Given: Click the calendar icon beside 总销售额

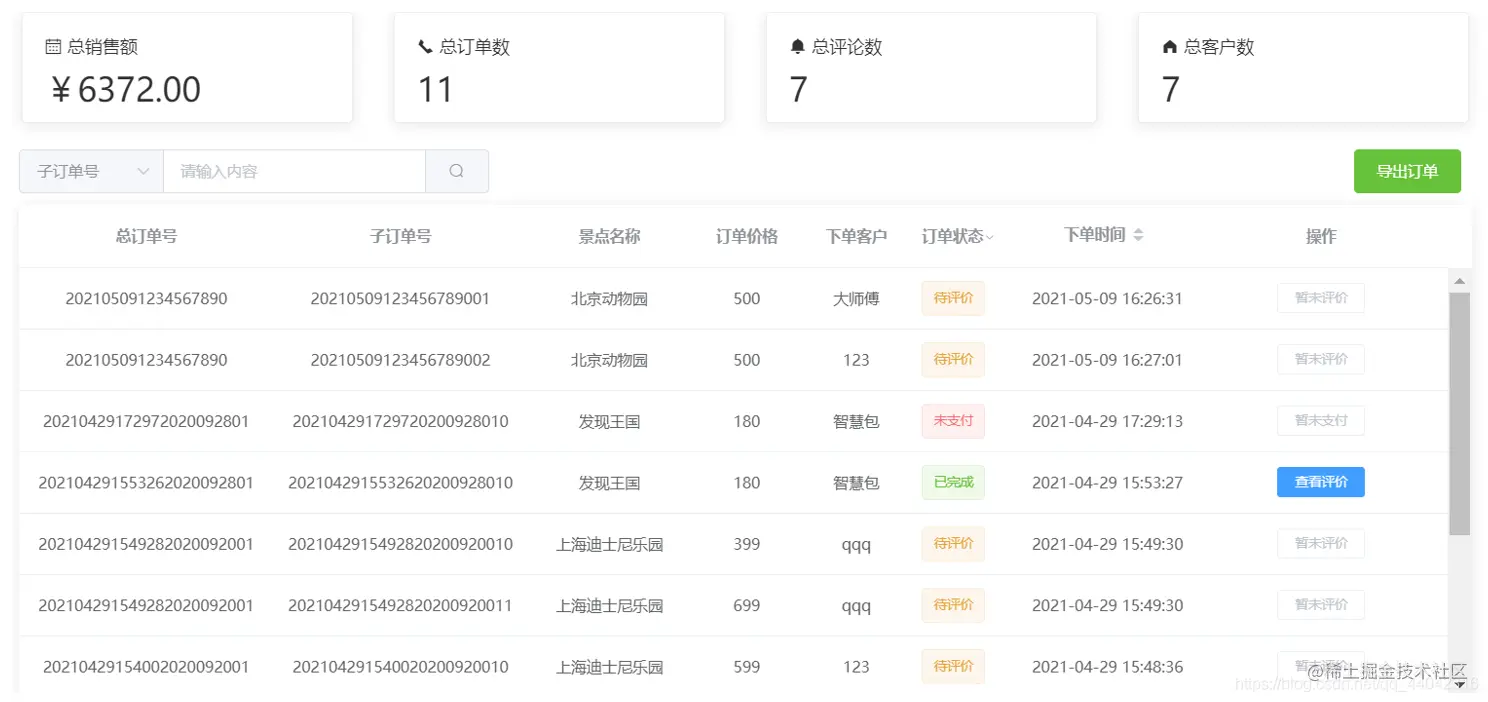Looking at the screenshot, I should pyautogui.click(x=54, y=47).
